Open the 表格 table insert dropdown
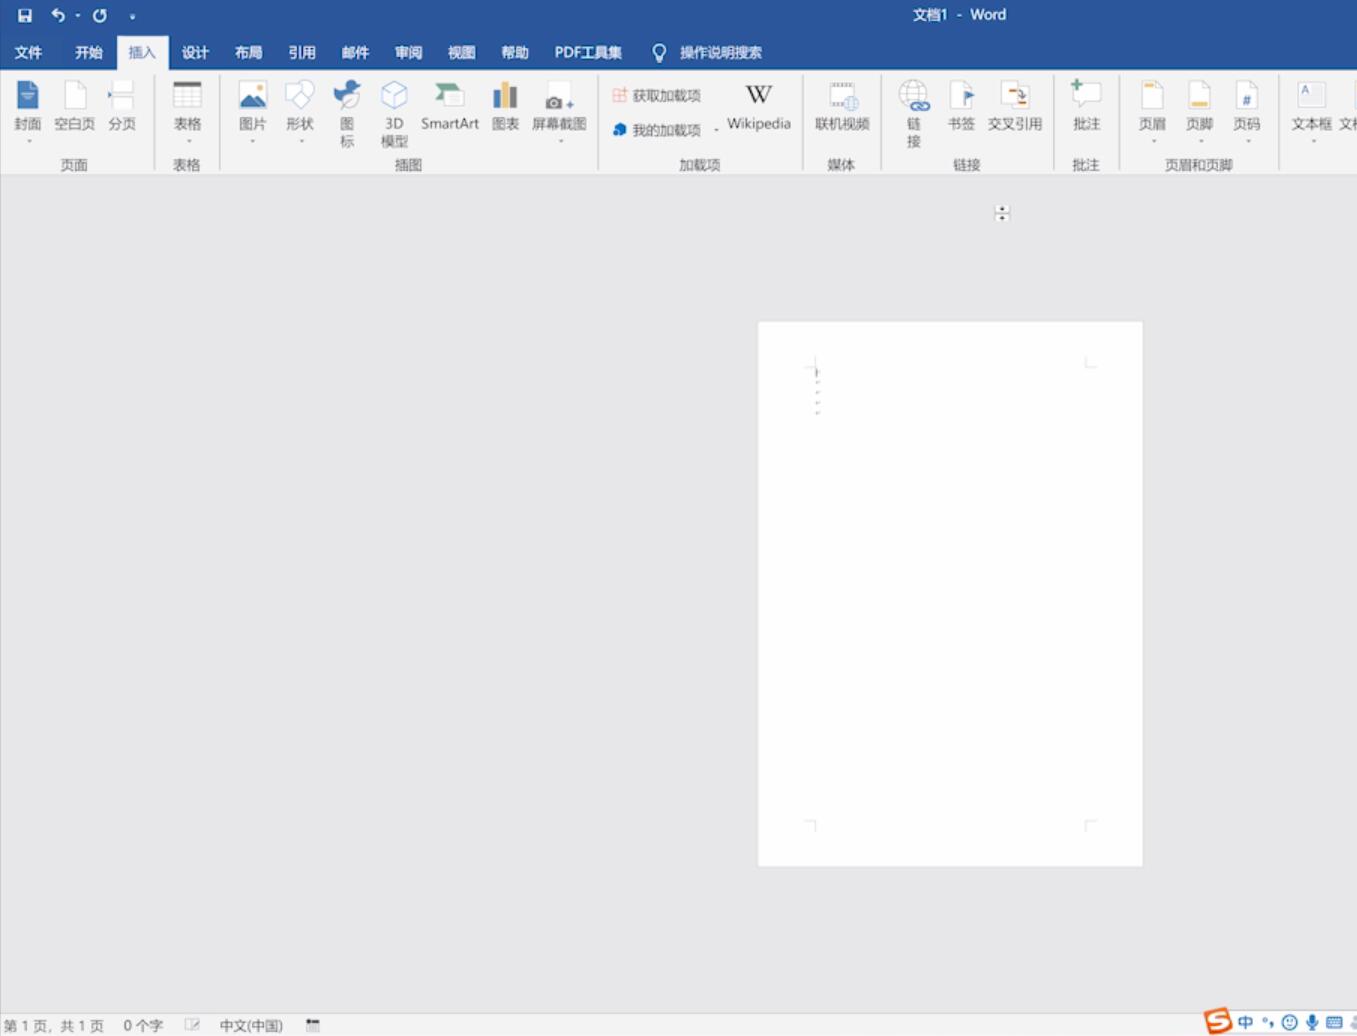 click(187, 112)
